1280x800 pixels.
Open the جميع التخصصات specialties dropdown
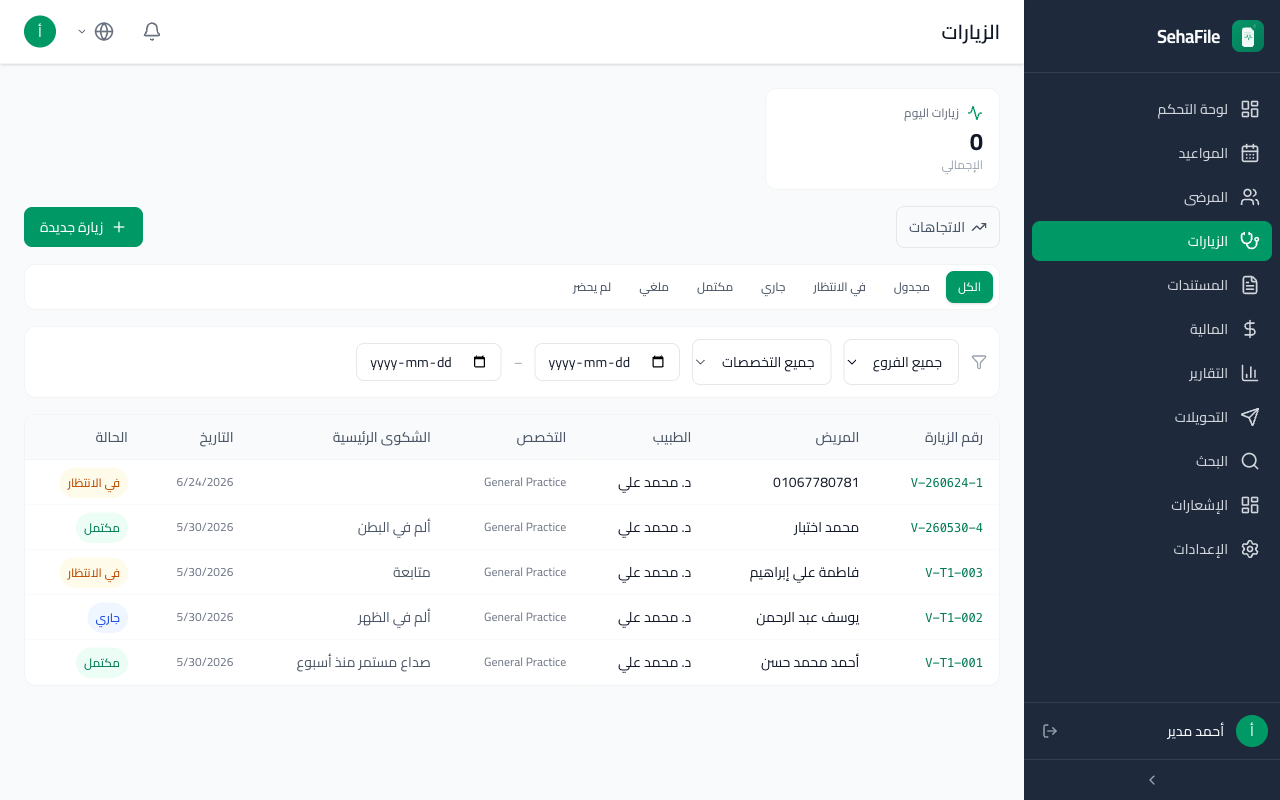coord(762,362)
